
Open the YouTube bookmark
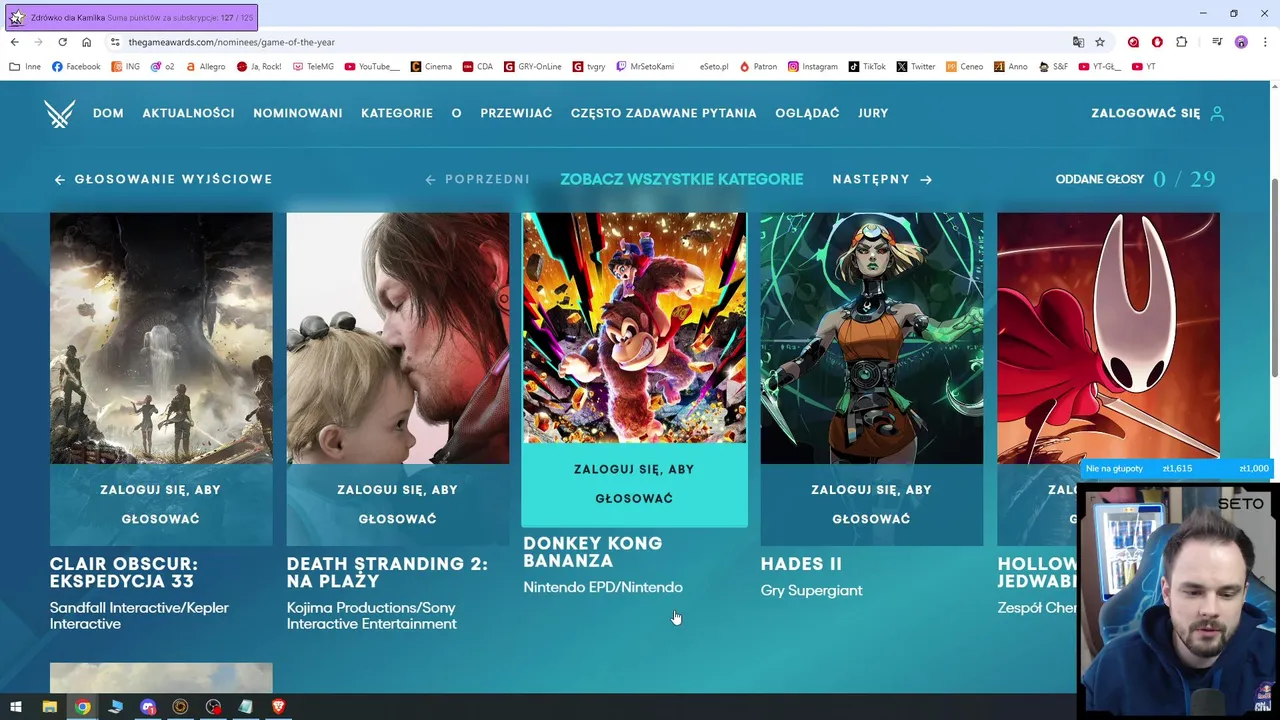click(x=372, y=67)
